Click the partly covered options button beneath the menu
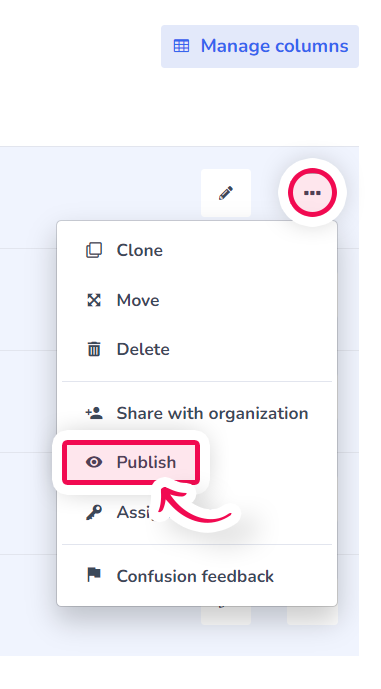Screen dimensions: 381x689 [x=312, y=615]
